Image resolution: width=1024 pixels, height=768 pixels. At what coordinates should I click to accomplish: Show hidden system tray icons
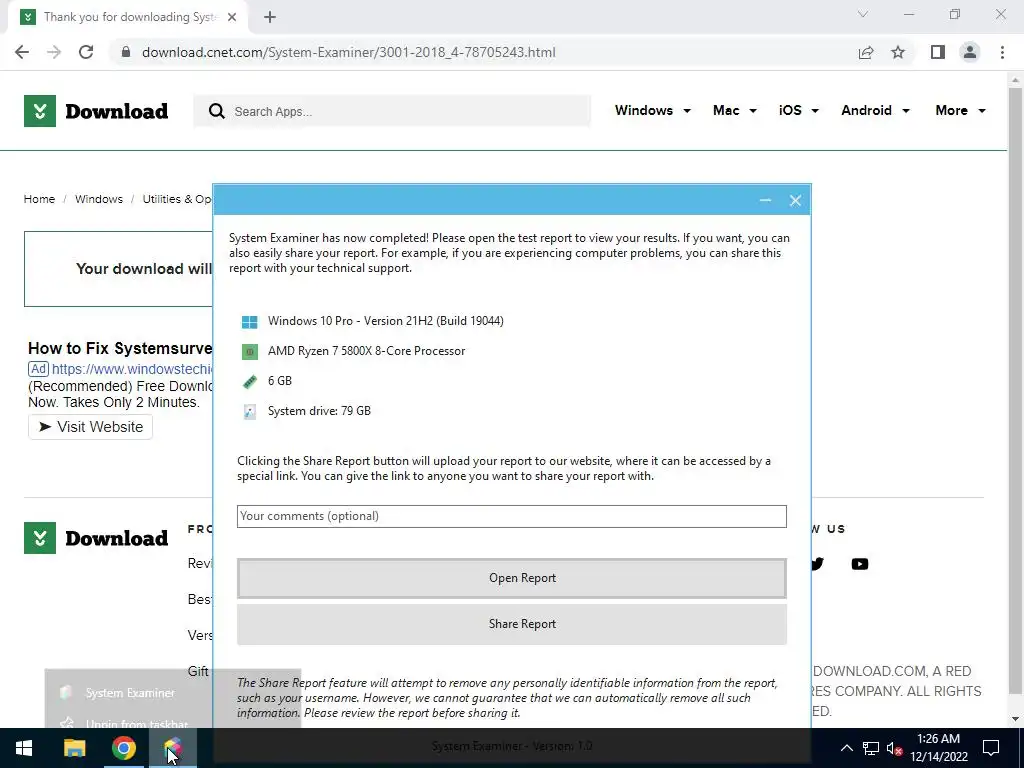(846, 748)
